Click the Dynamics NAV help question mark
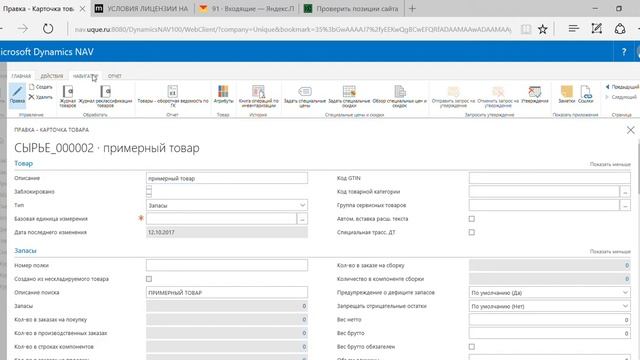The width and height of the screenshot is (640, 360). (x=624, y=52)
